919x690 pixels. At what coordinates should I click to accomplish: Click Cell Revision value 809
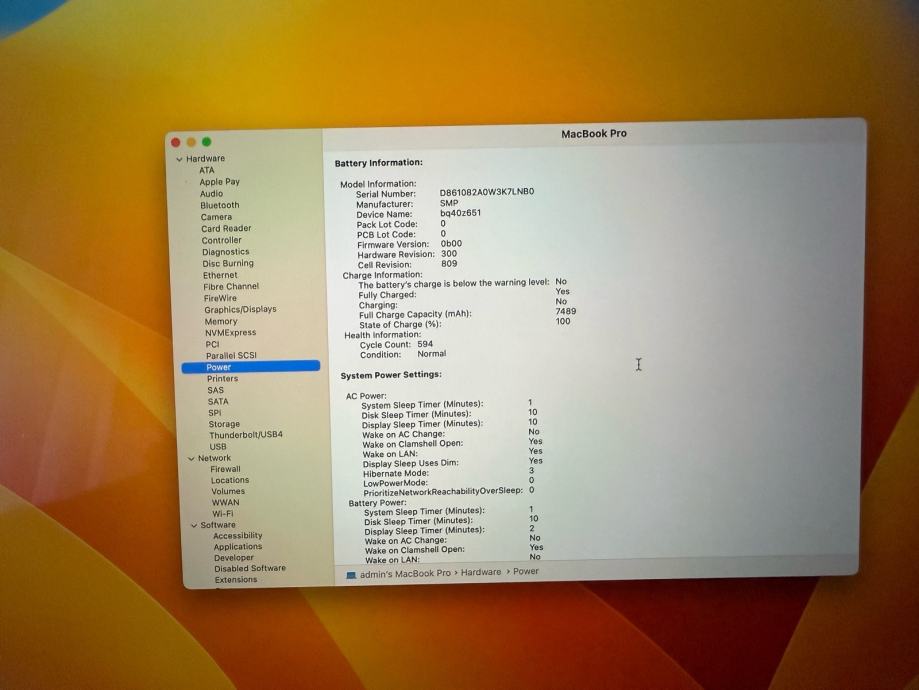(449, 264)
